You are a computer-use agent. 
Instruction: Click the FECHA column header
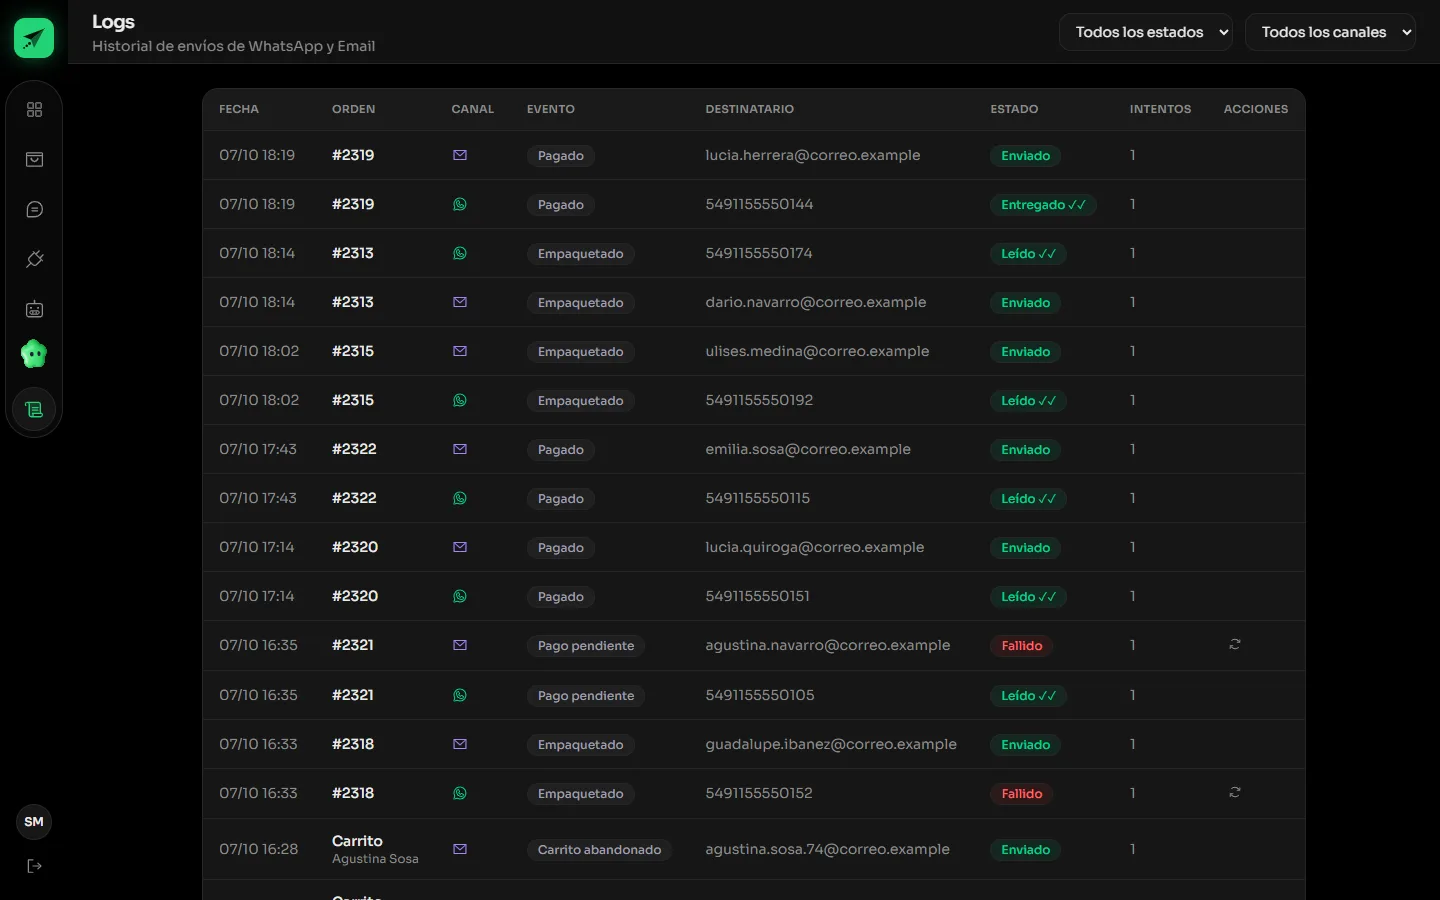pos(239,109)
